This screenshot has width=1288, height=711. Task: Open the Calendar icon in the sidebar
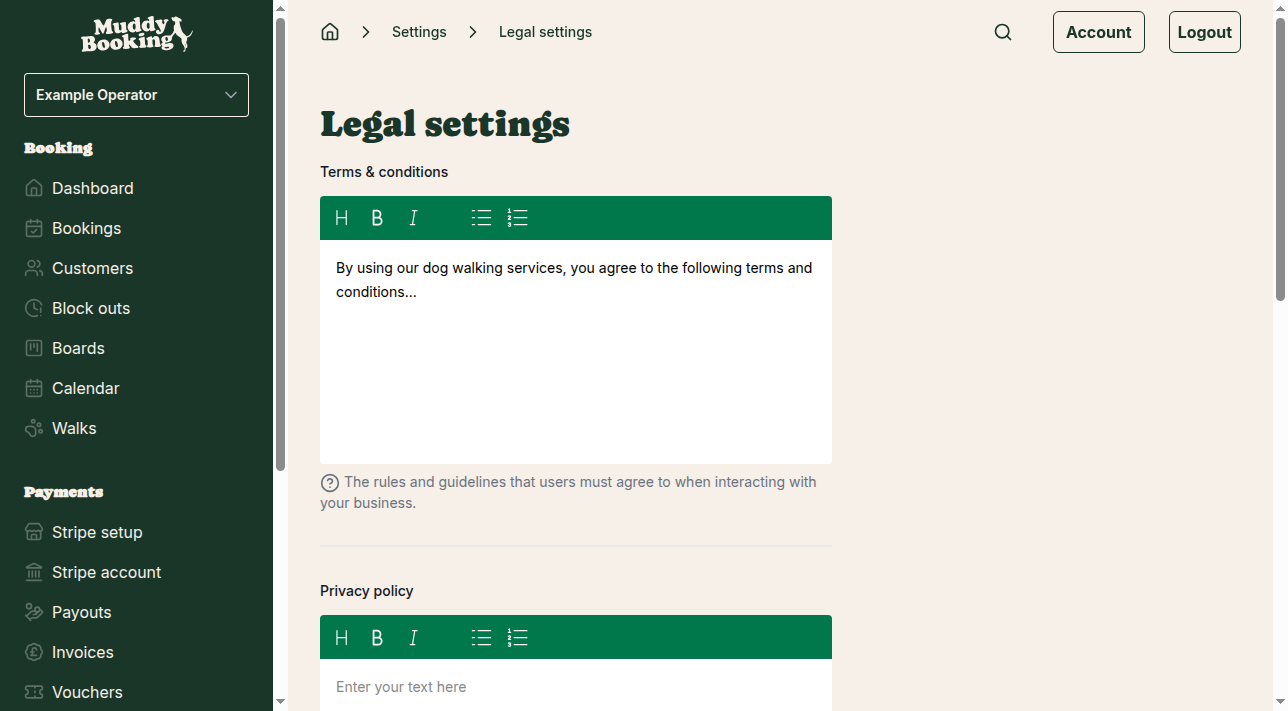click(33, 388)
